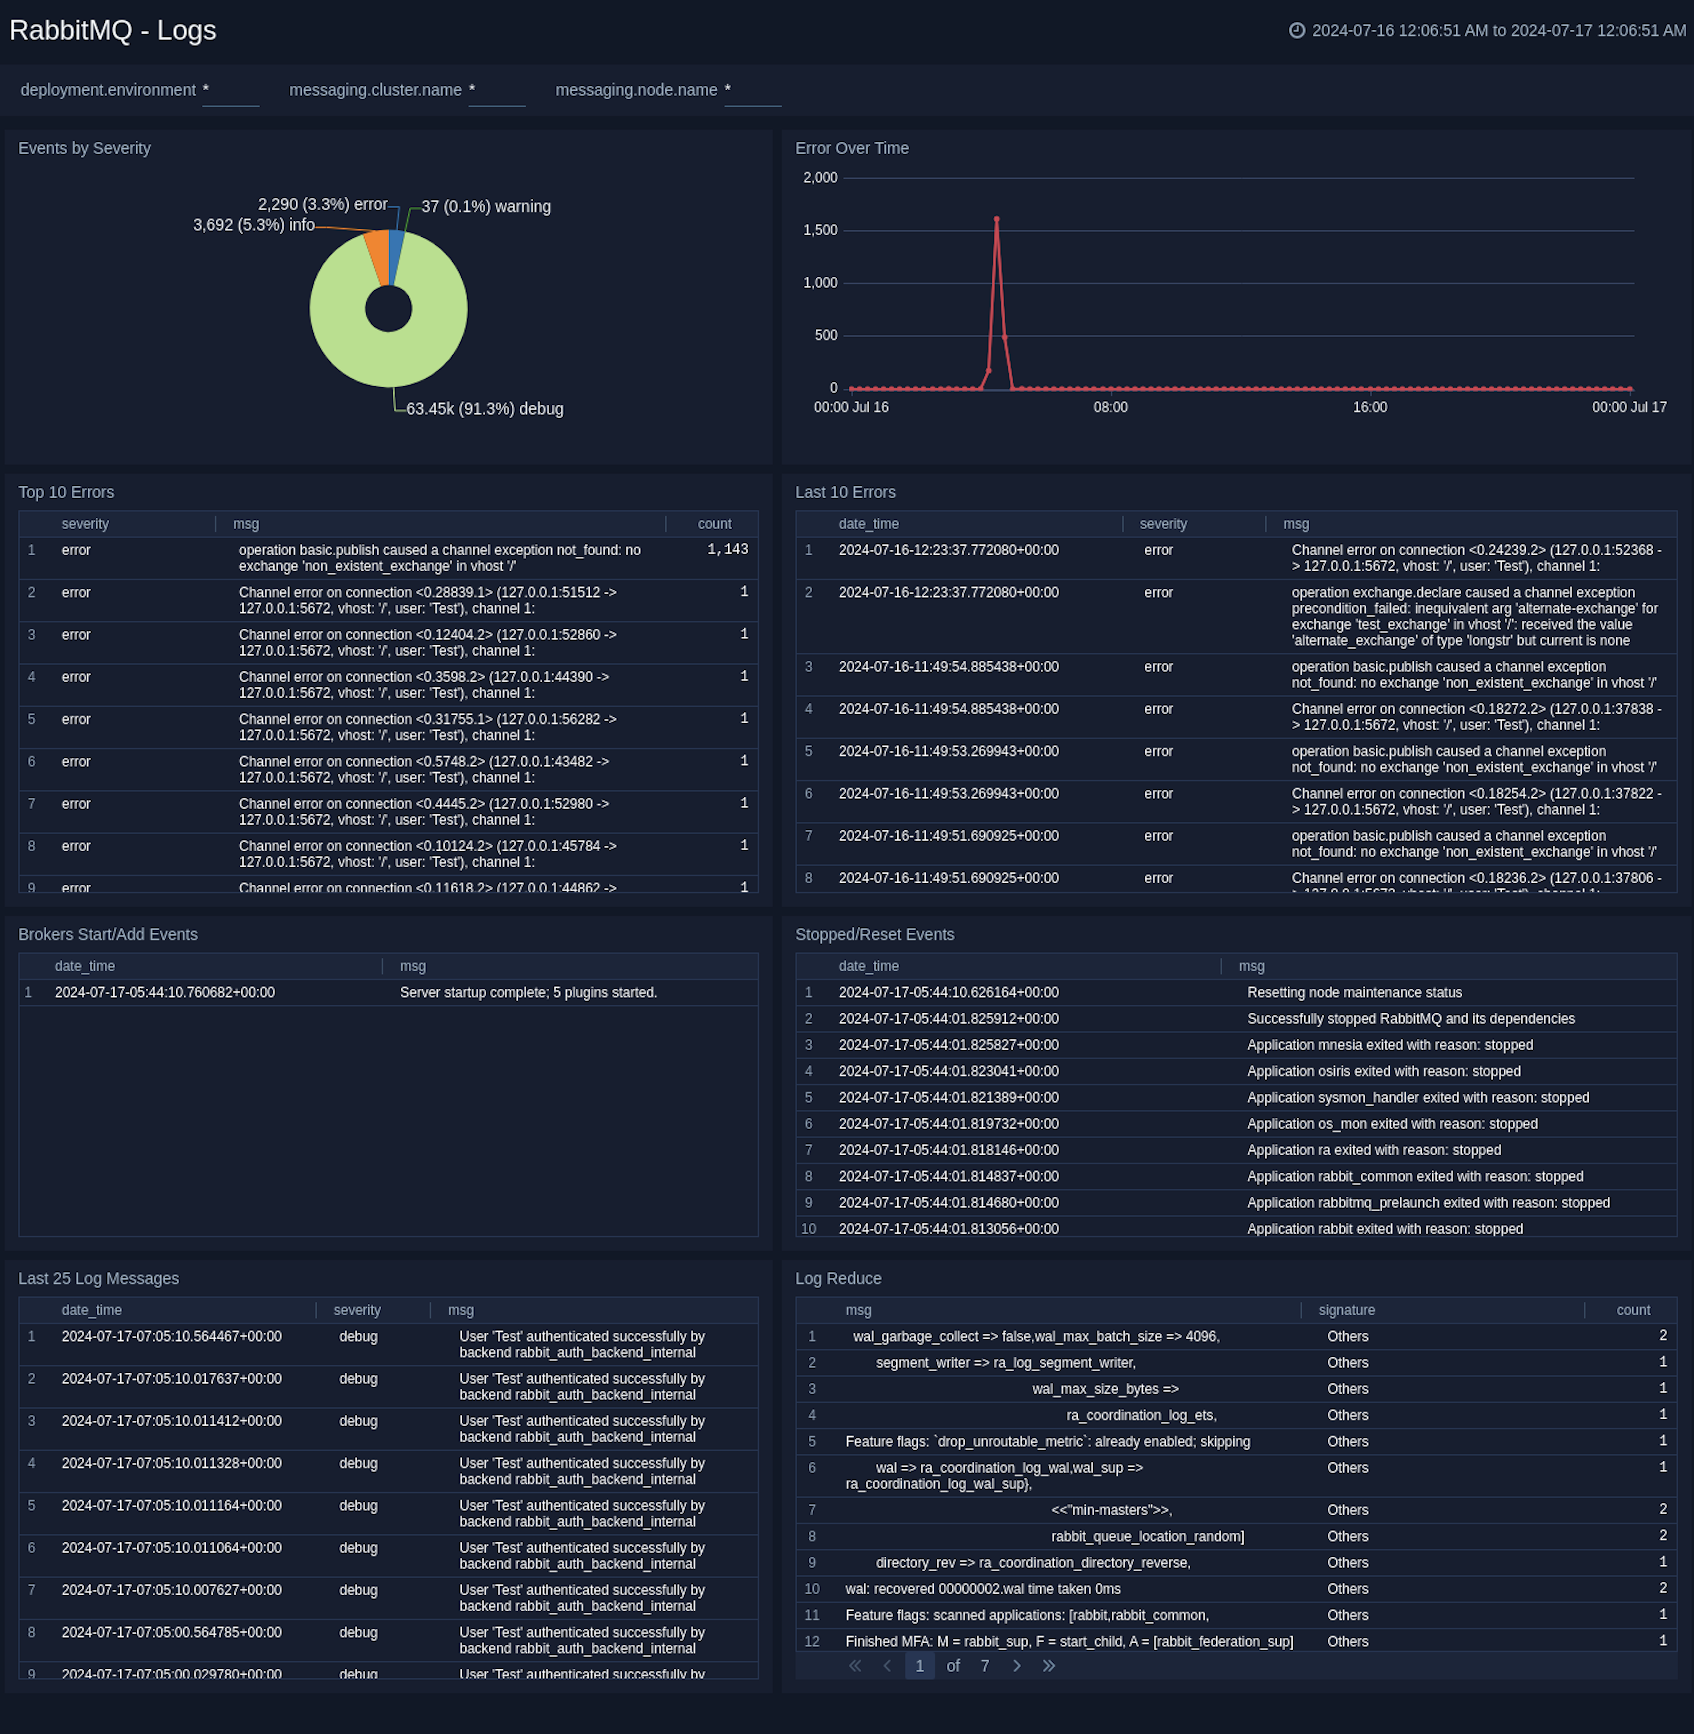Image resolution: width=1694 pixels, height=1734 pixels.
Task: Click the orange info pie slice
Action: tap(378, 258)
